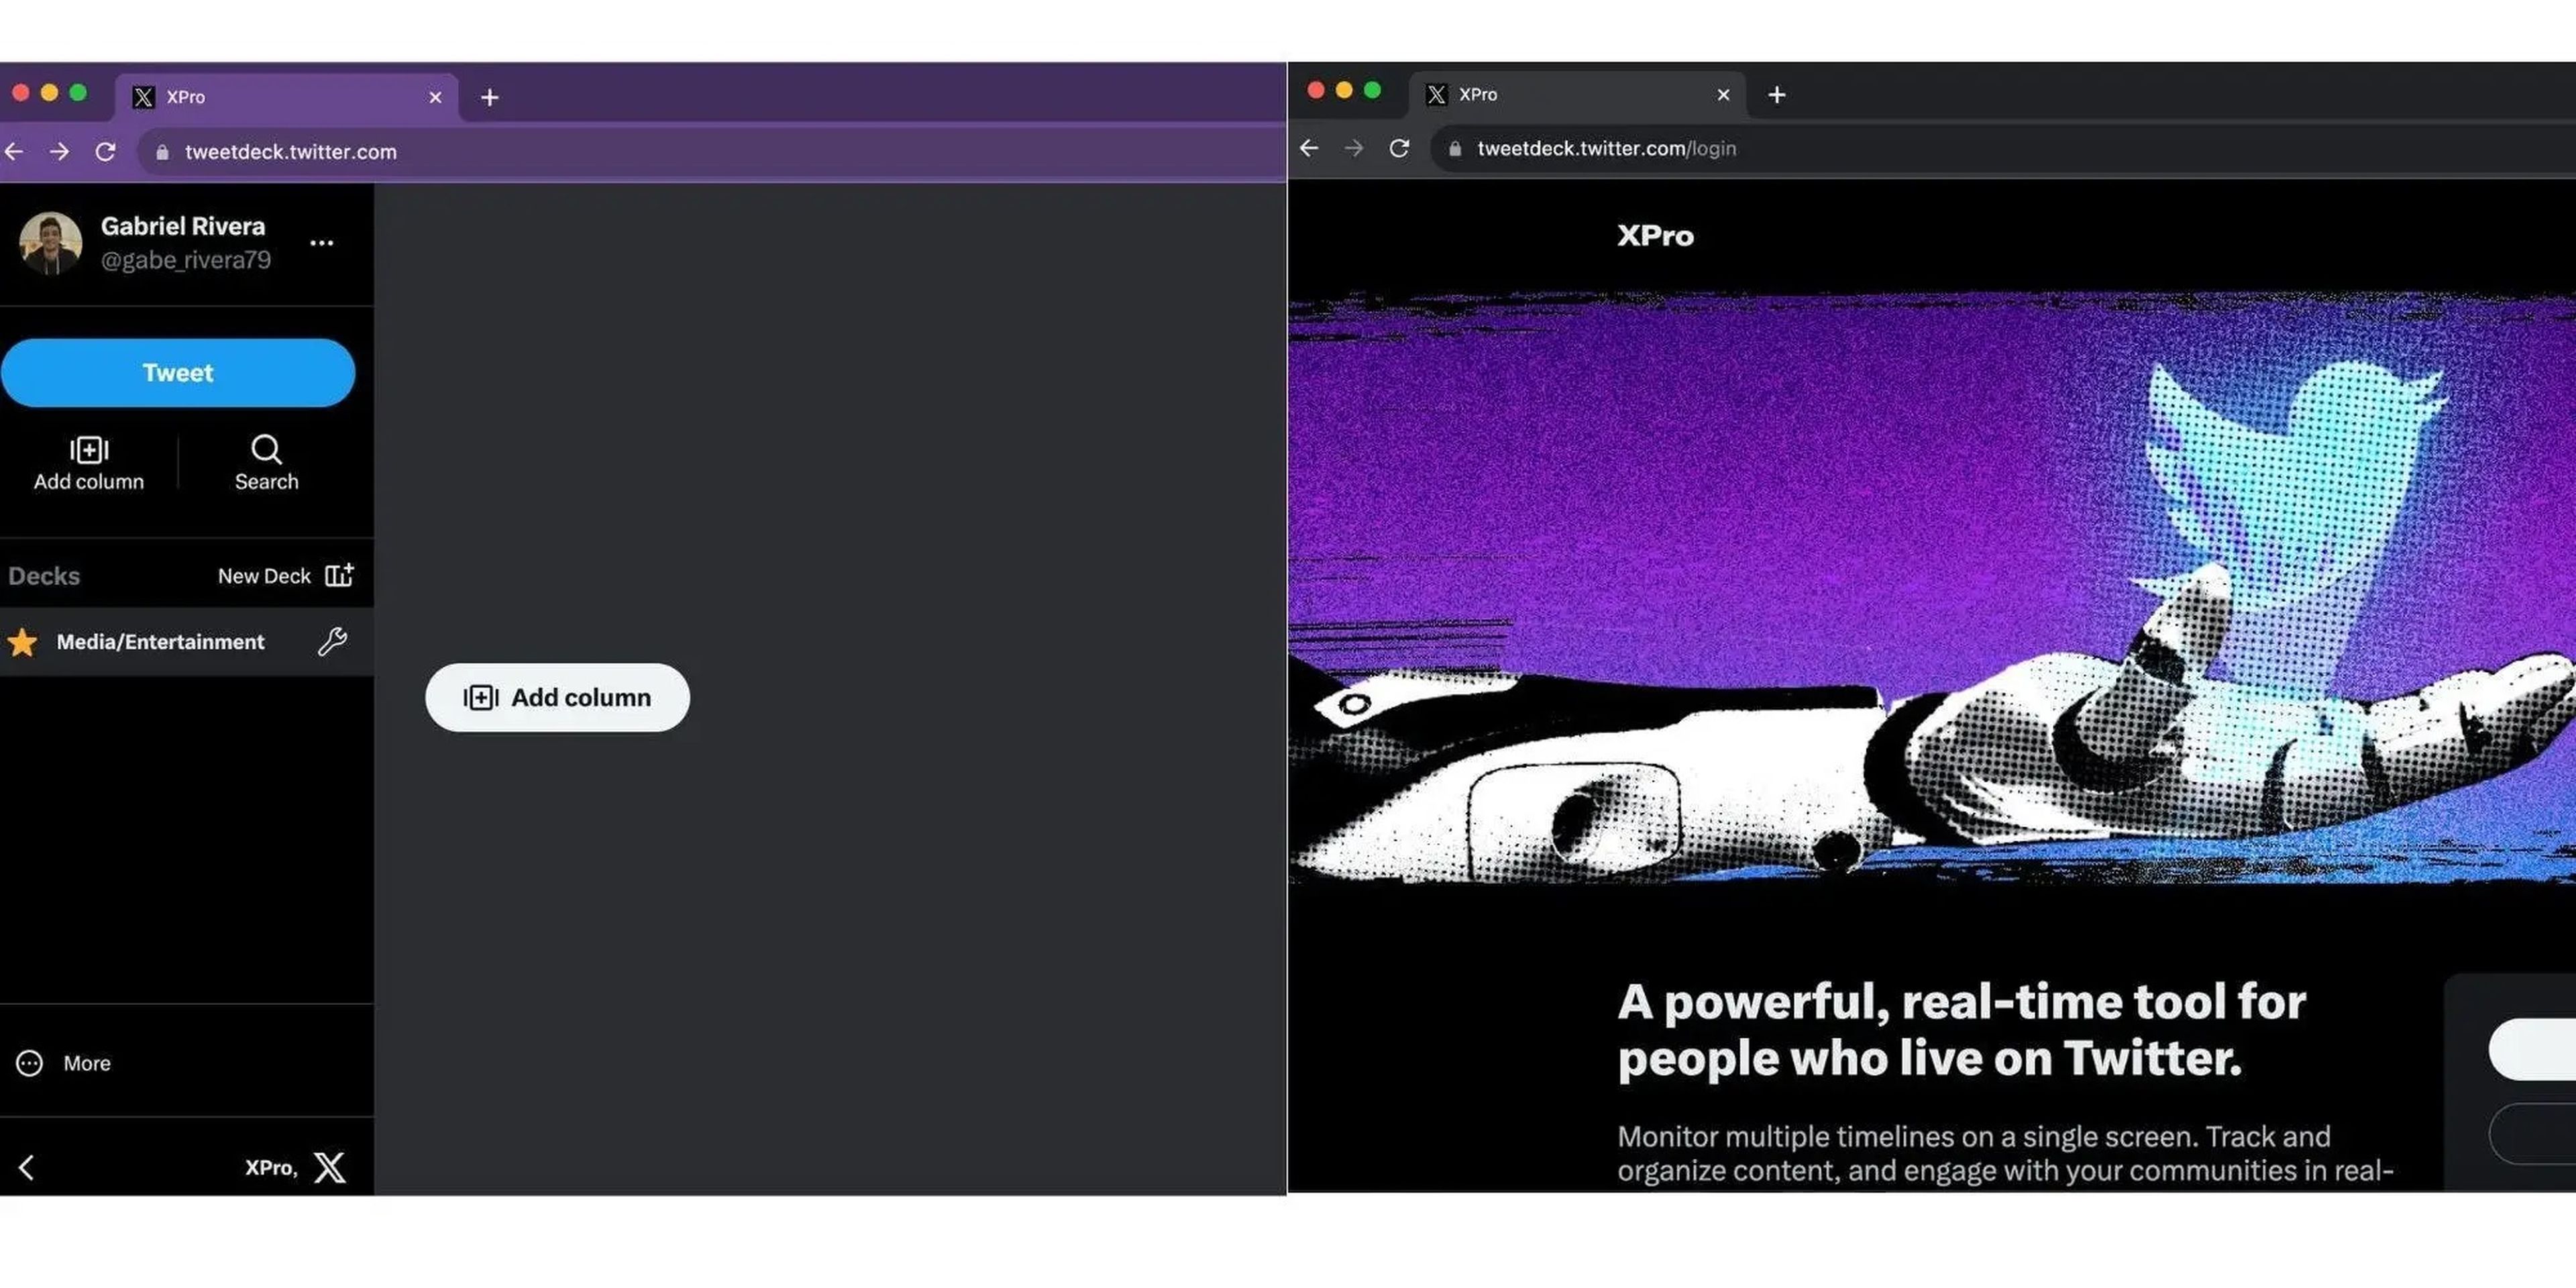The image size is (2576, 1288).
Task: Click the XPro label at the sidebar bottom
Action: click(x=271, y=1168)
